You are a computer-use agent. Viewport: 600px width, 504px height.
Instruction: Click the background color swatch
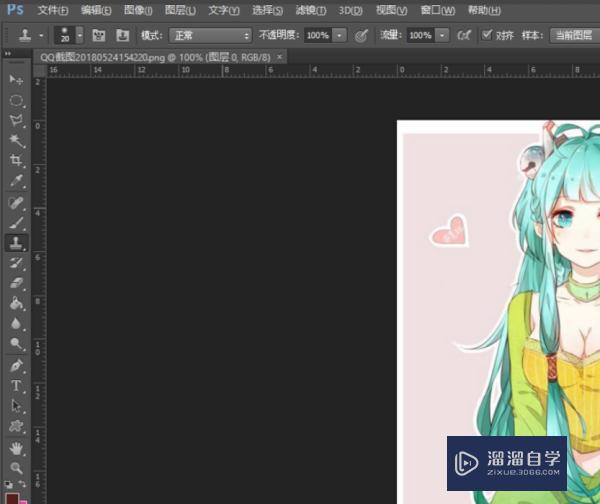click(24, 502)
